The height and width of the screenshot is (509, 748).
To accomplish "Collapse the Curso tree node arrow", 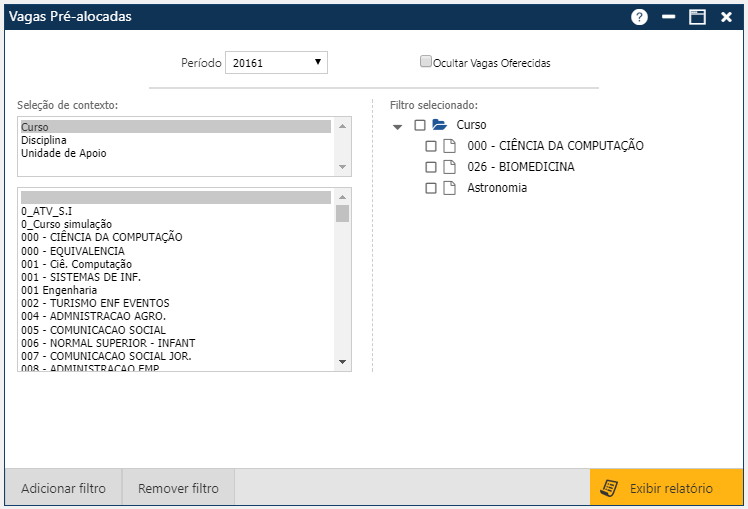I will pyautogui.click(x=398, y=126).
